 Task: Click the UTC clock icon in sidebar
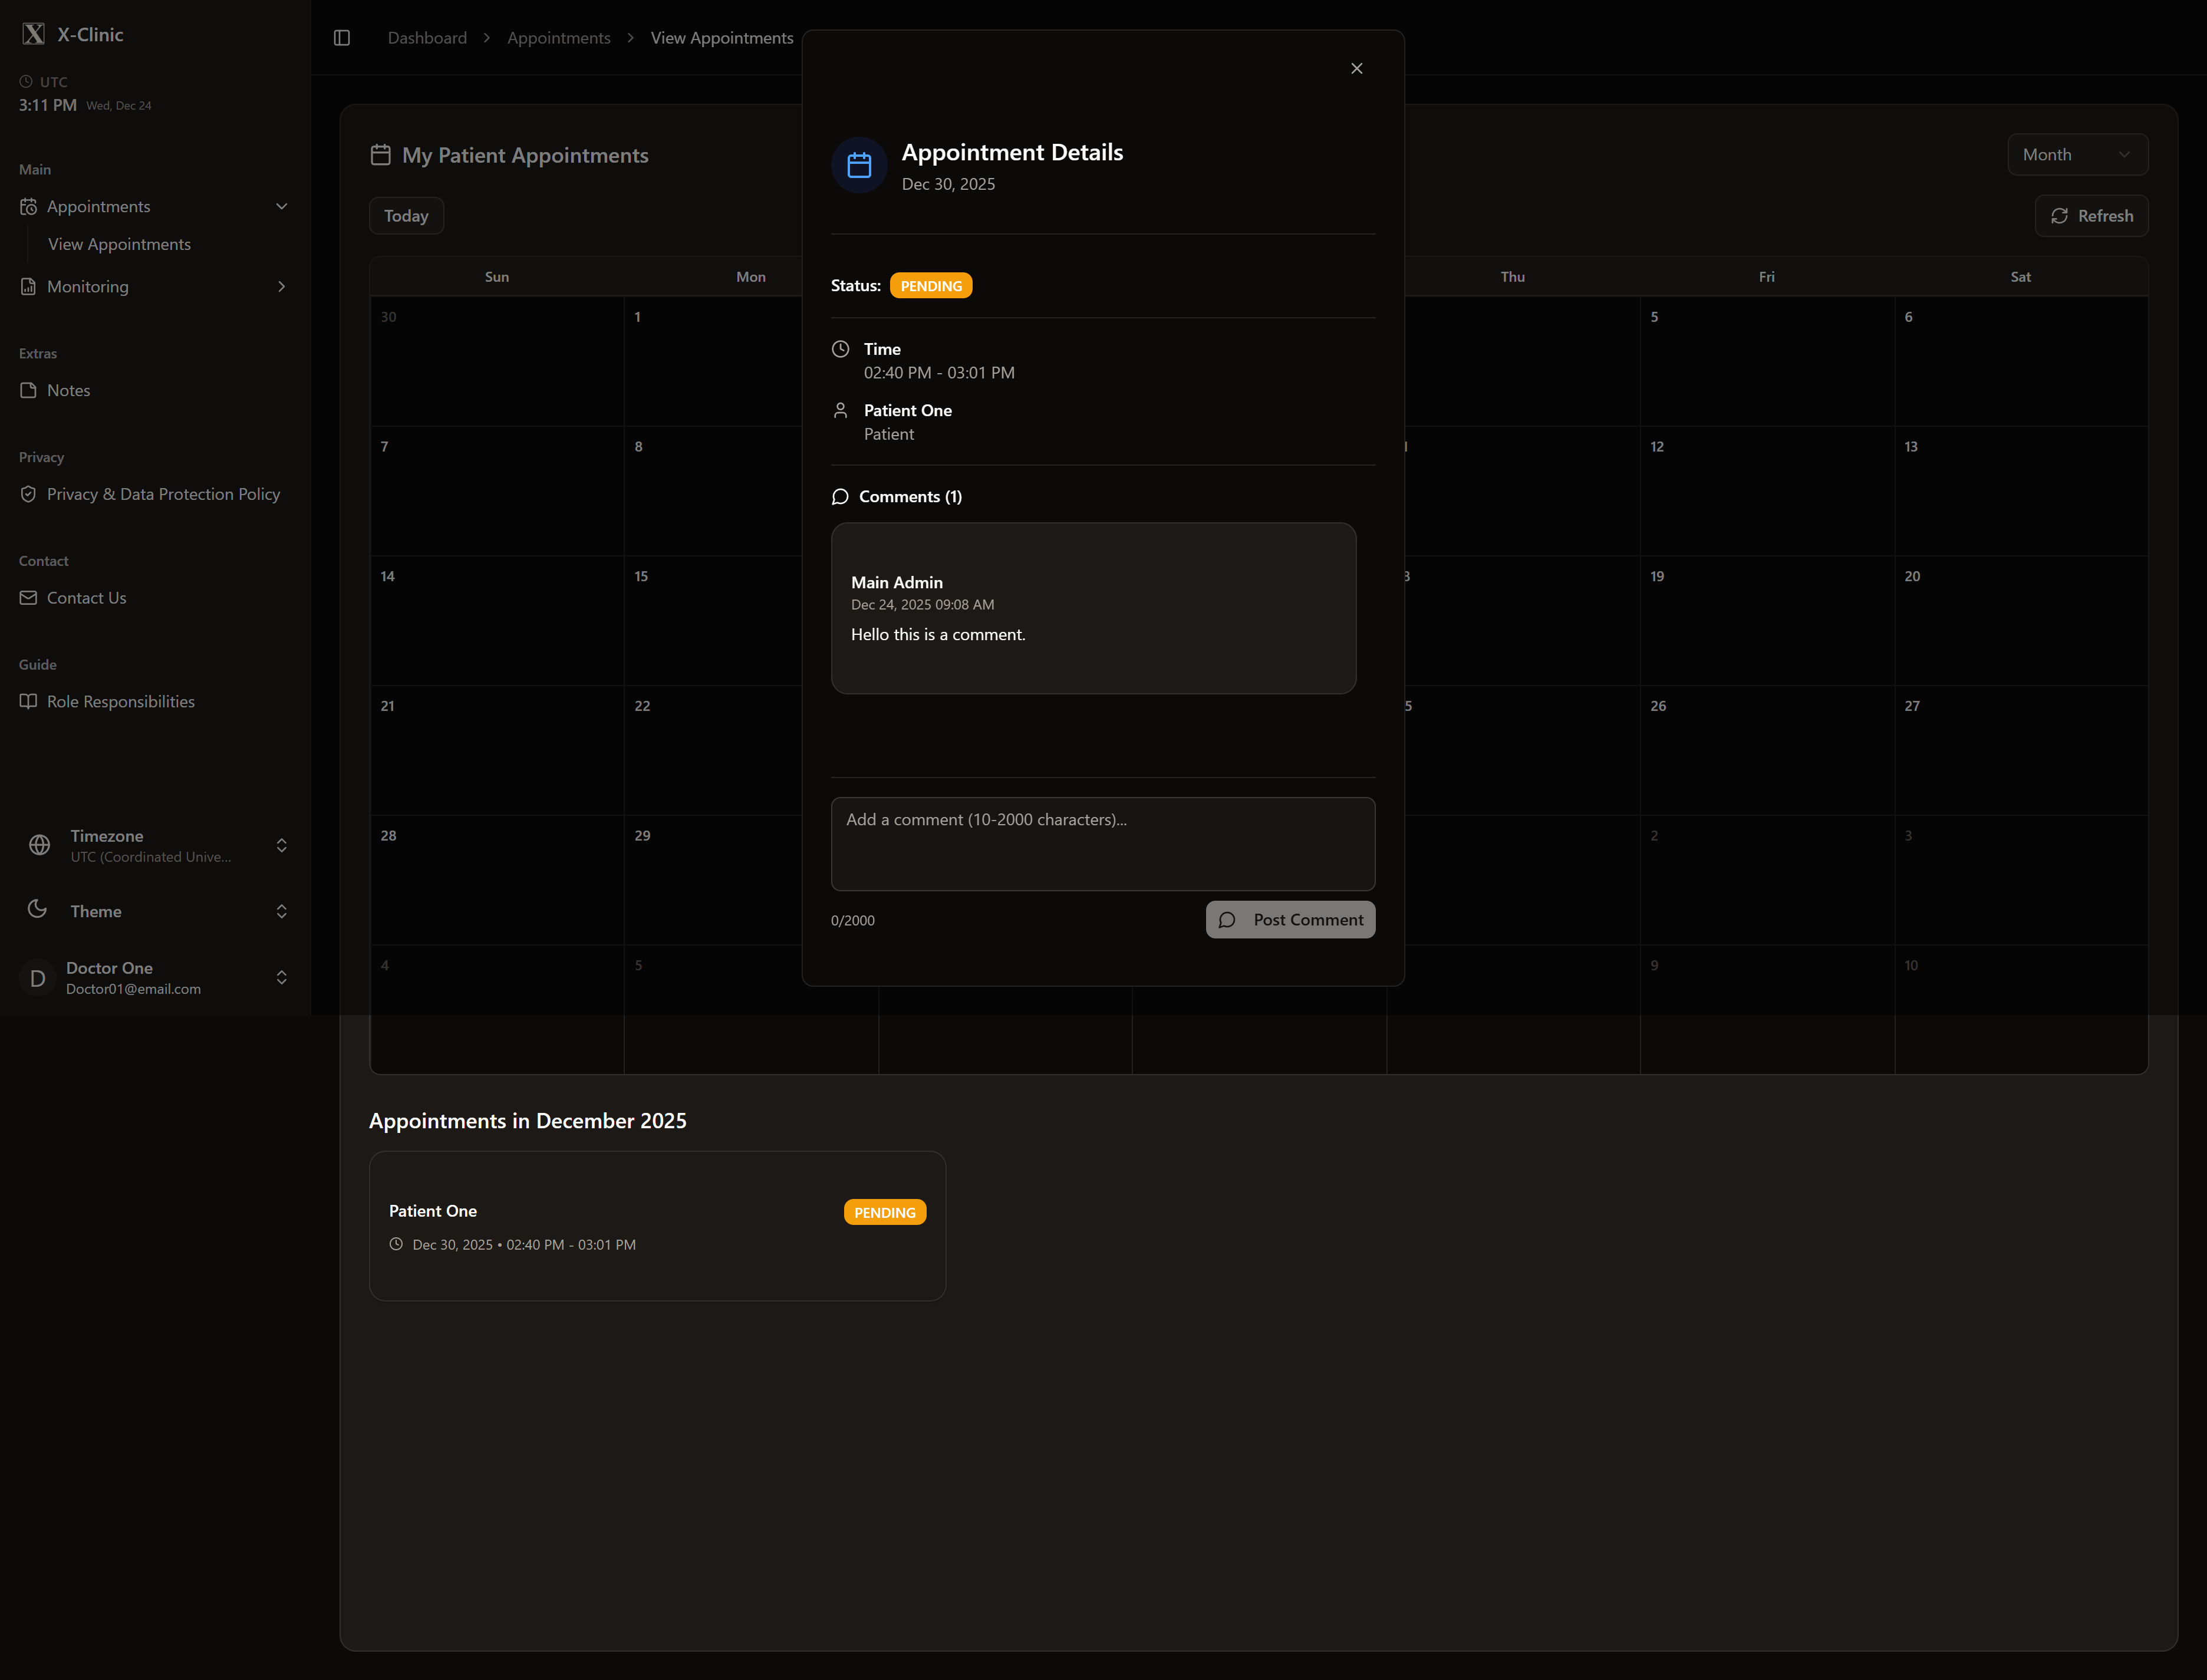[26, 82]
